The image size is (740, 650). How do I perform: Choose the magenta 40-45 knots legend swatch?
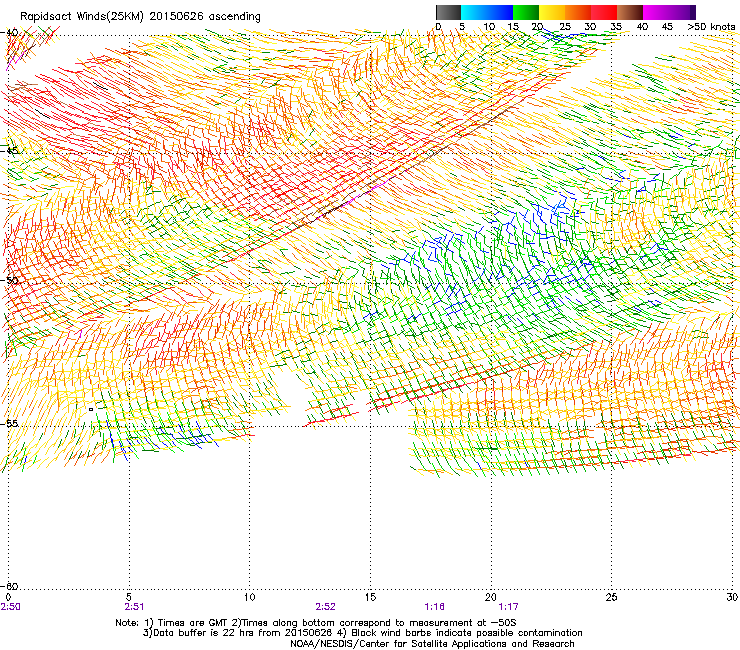[x=656, y=12]
